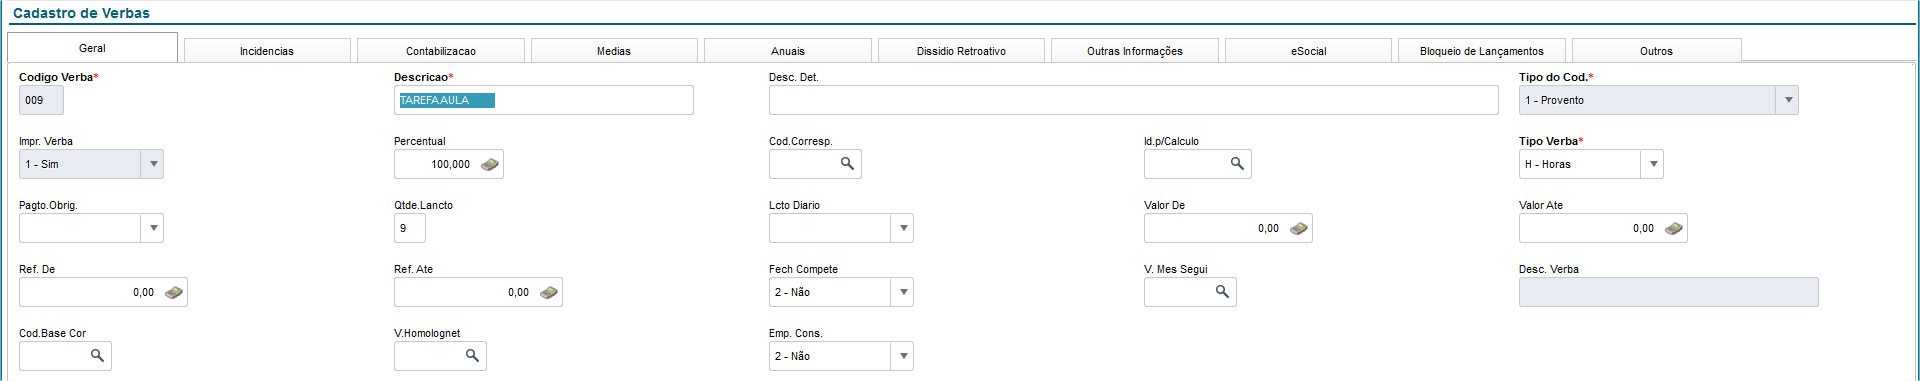The image size is (1920, 381).
Task: Click V.Homolognet search magnifier
Action: click(x=472, y=356)
